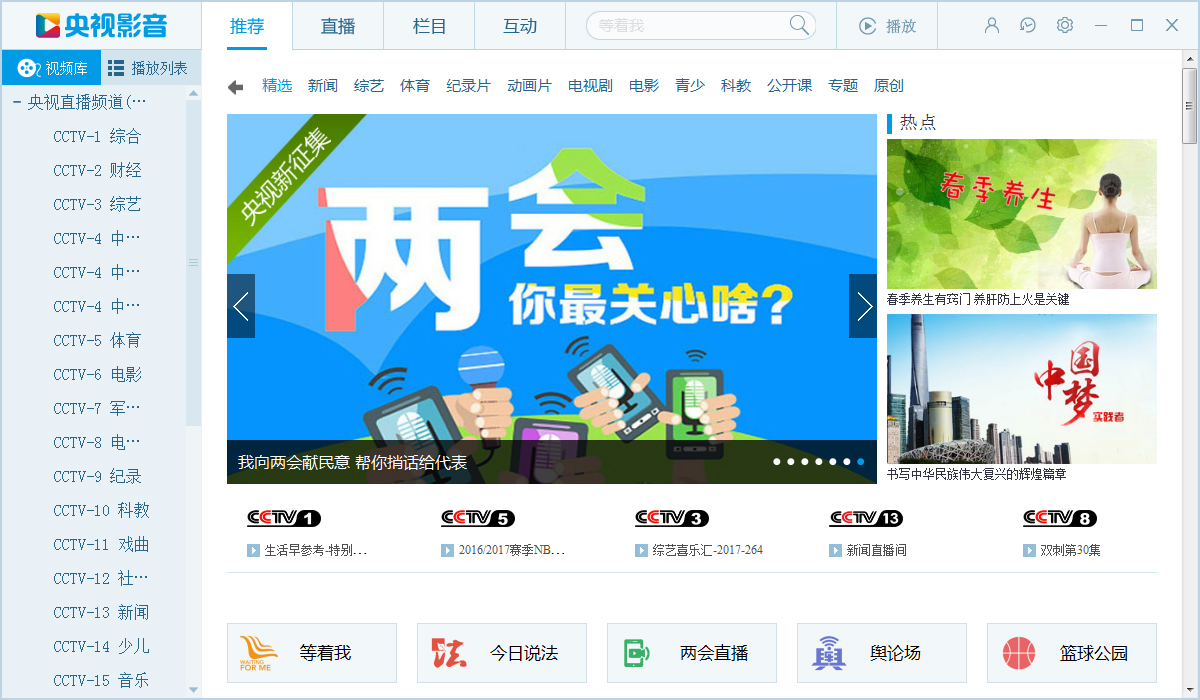Click the 央视影音 logo
This screenshot has height=700, width=1200.
101,25
